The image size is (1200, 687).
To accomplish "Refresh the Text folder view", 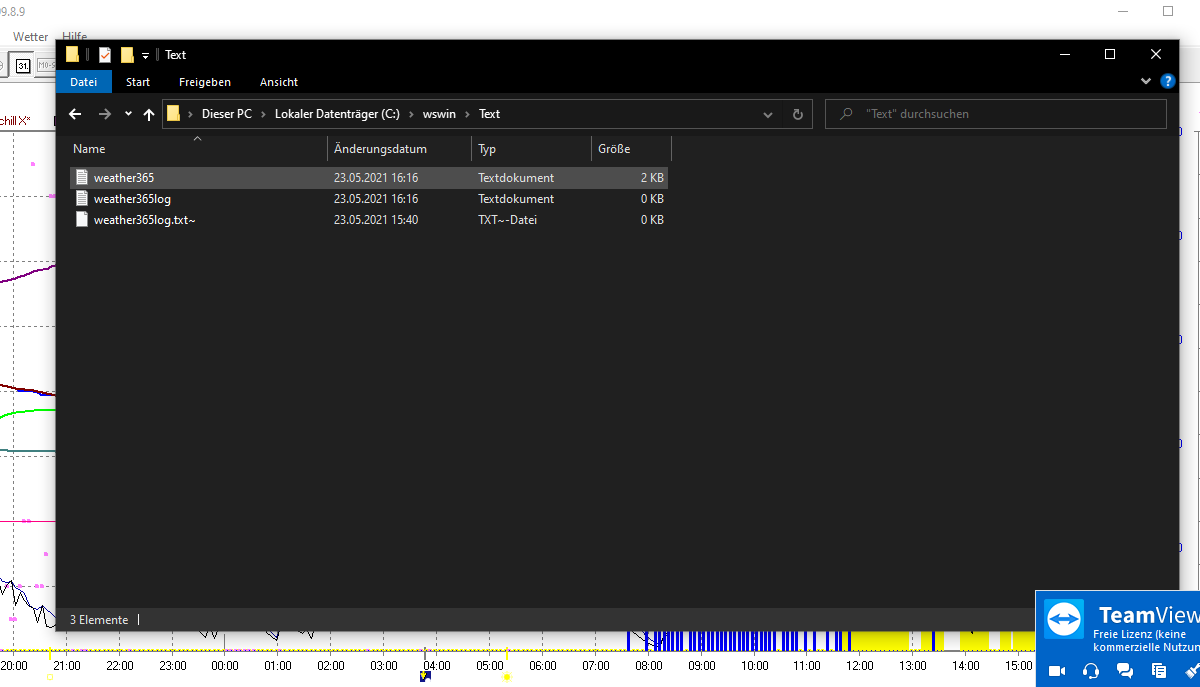I will click(x=797, y=114).
